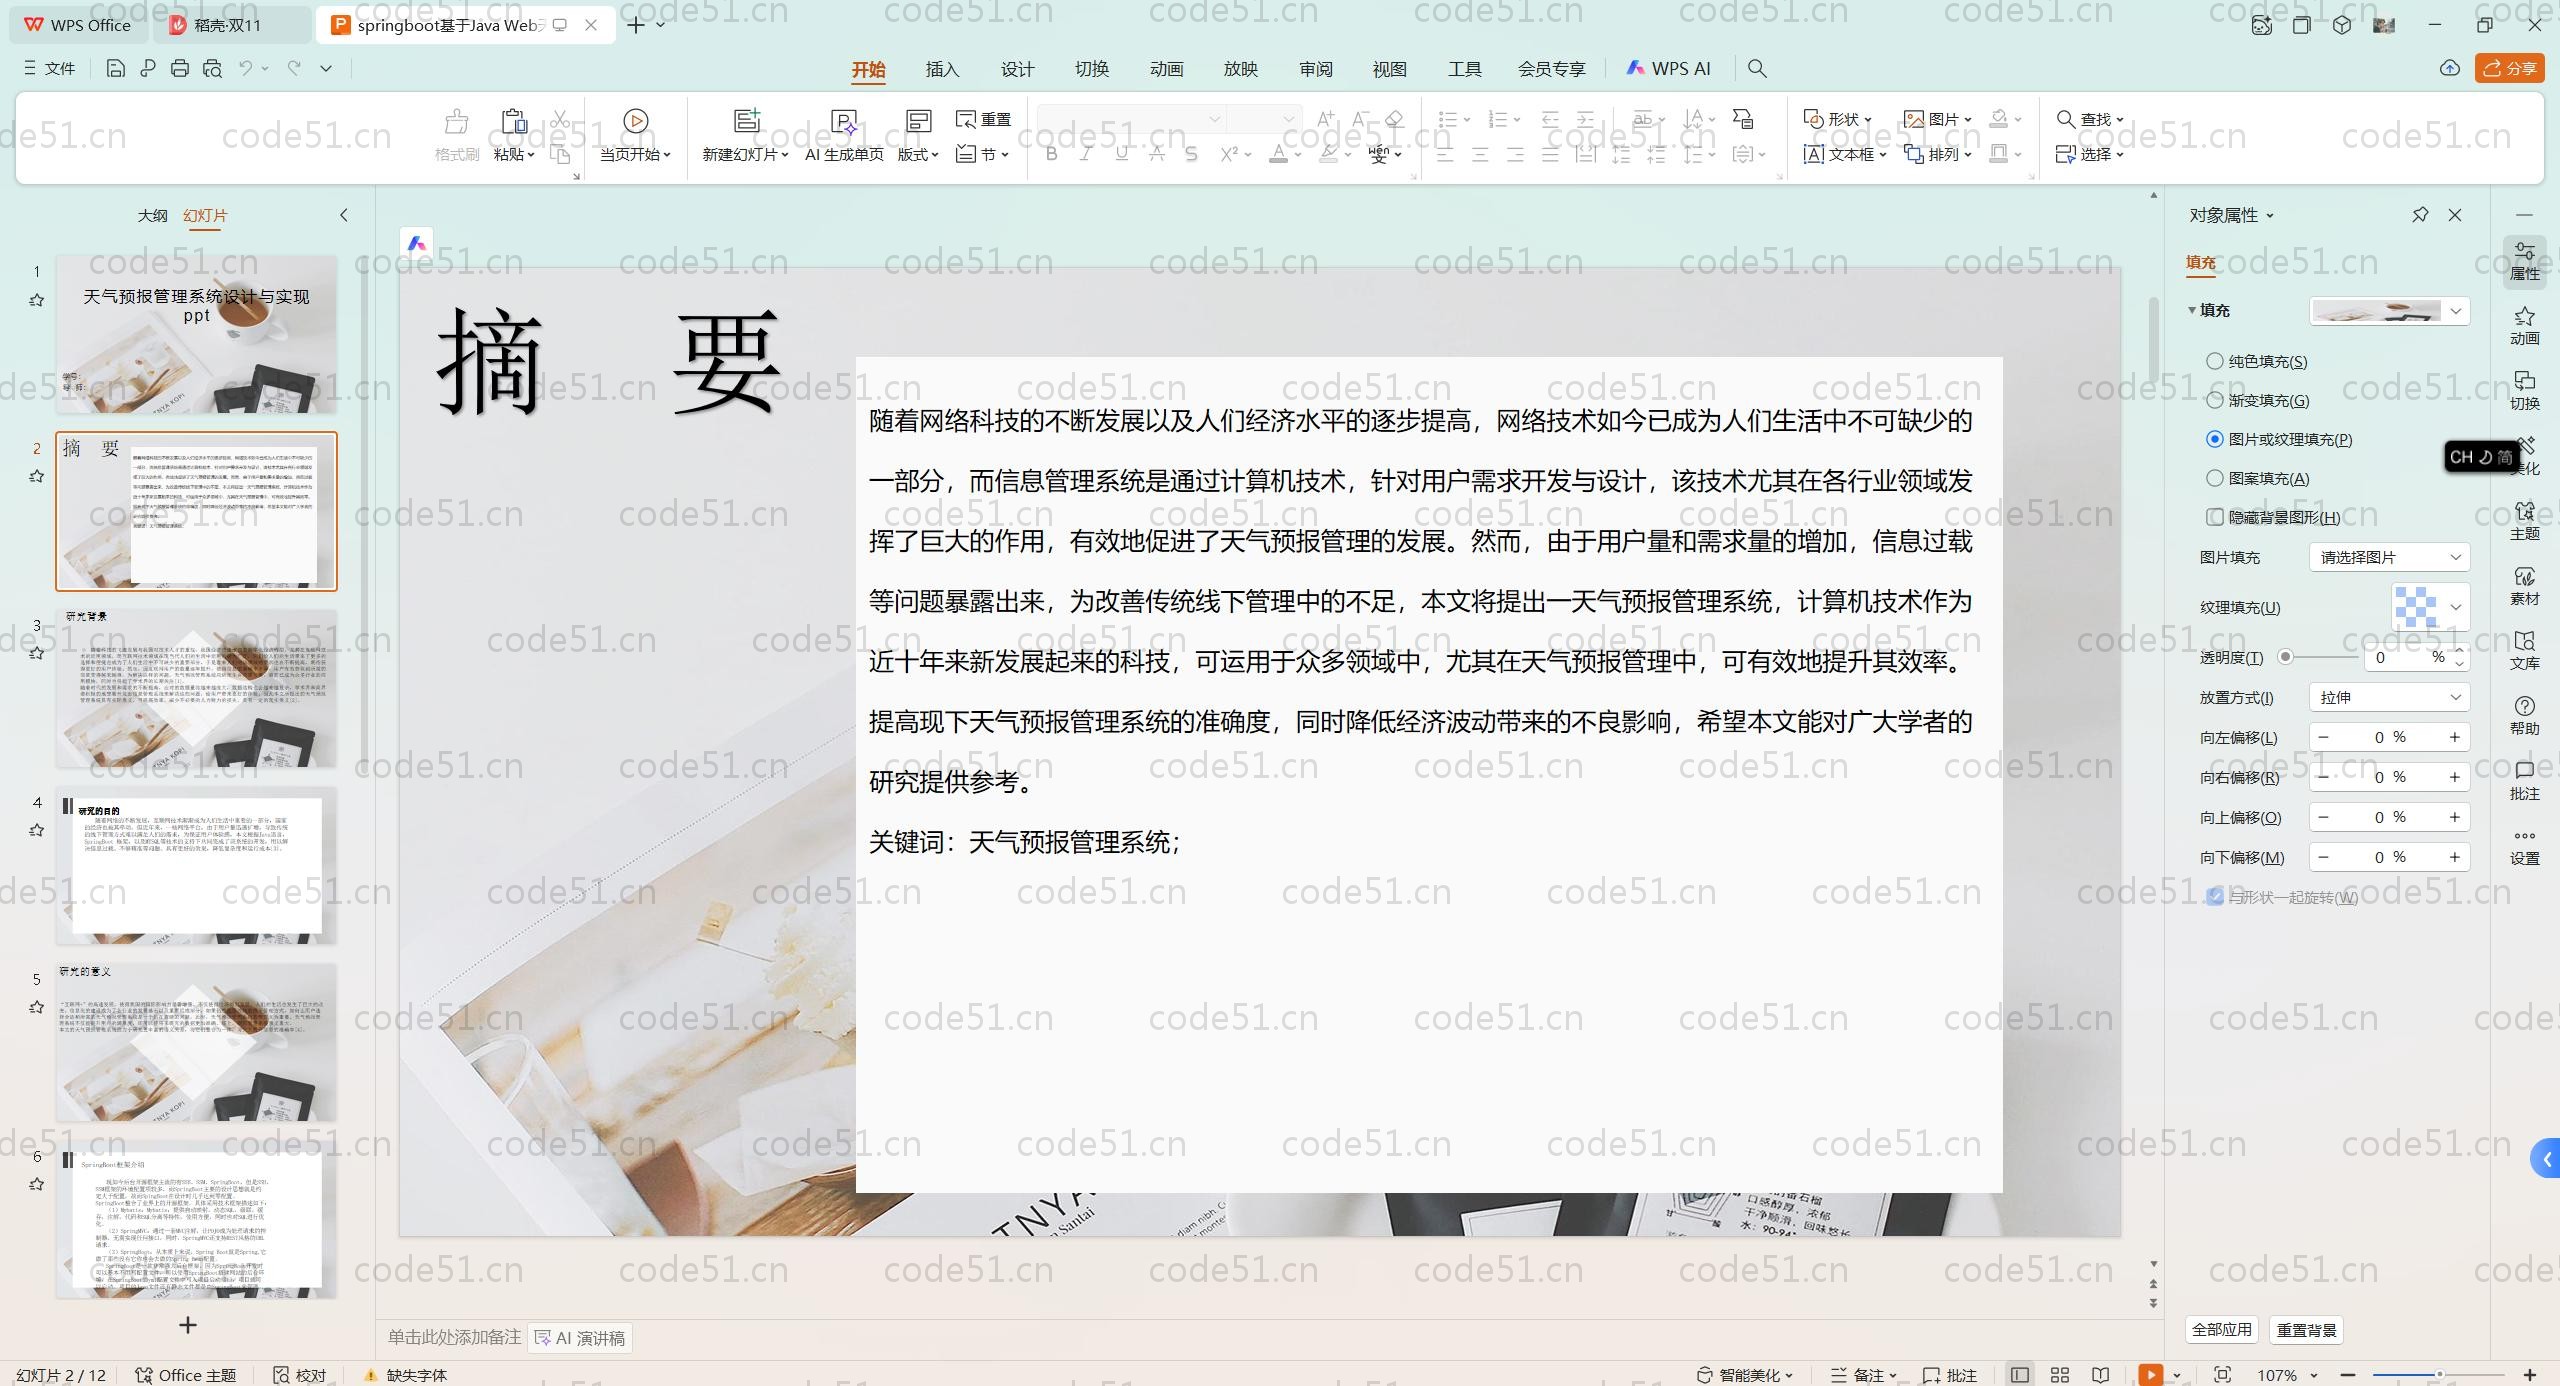Pin the Object Properties panel
2560x1386 pixels.
(2420, 215)
